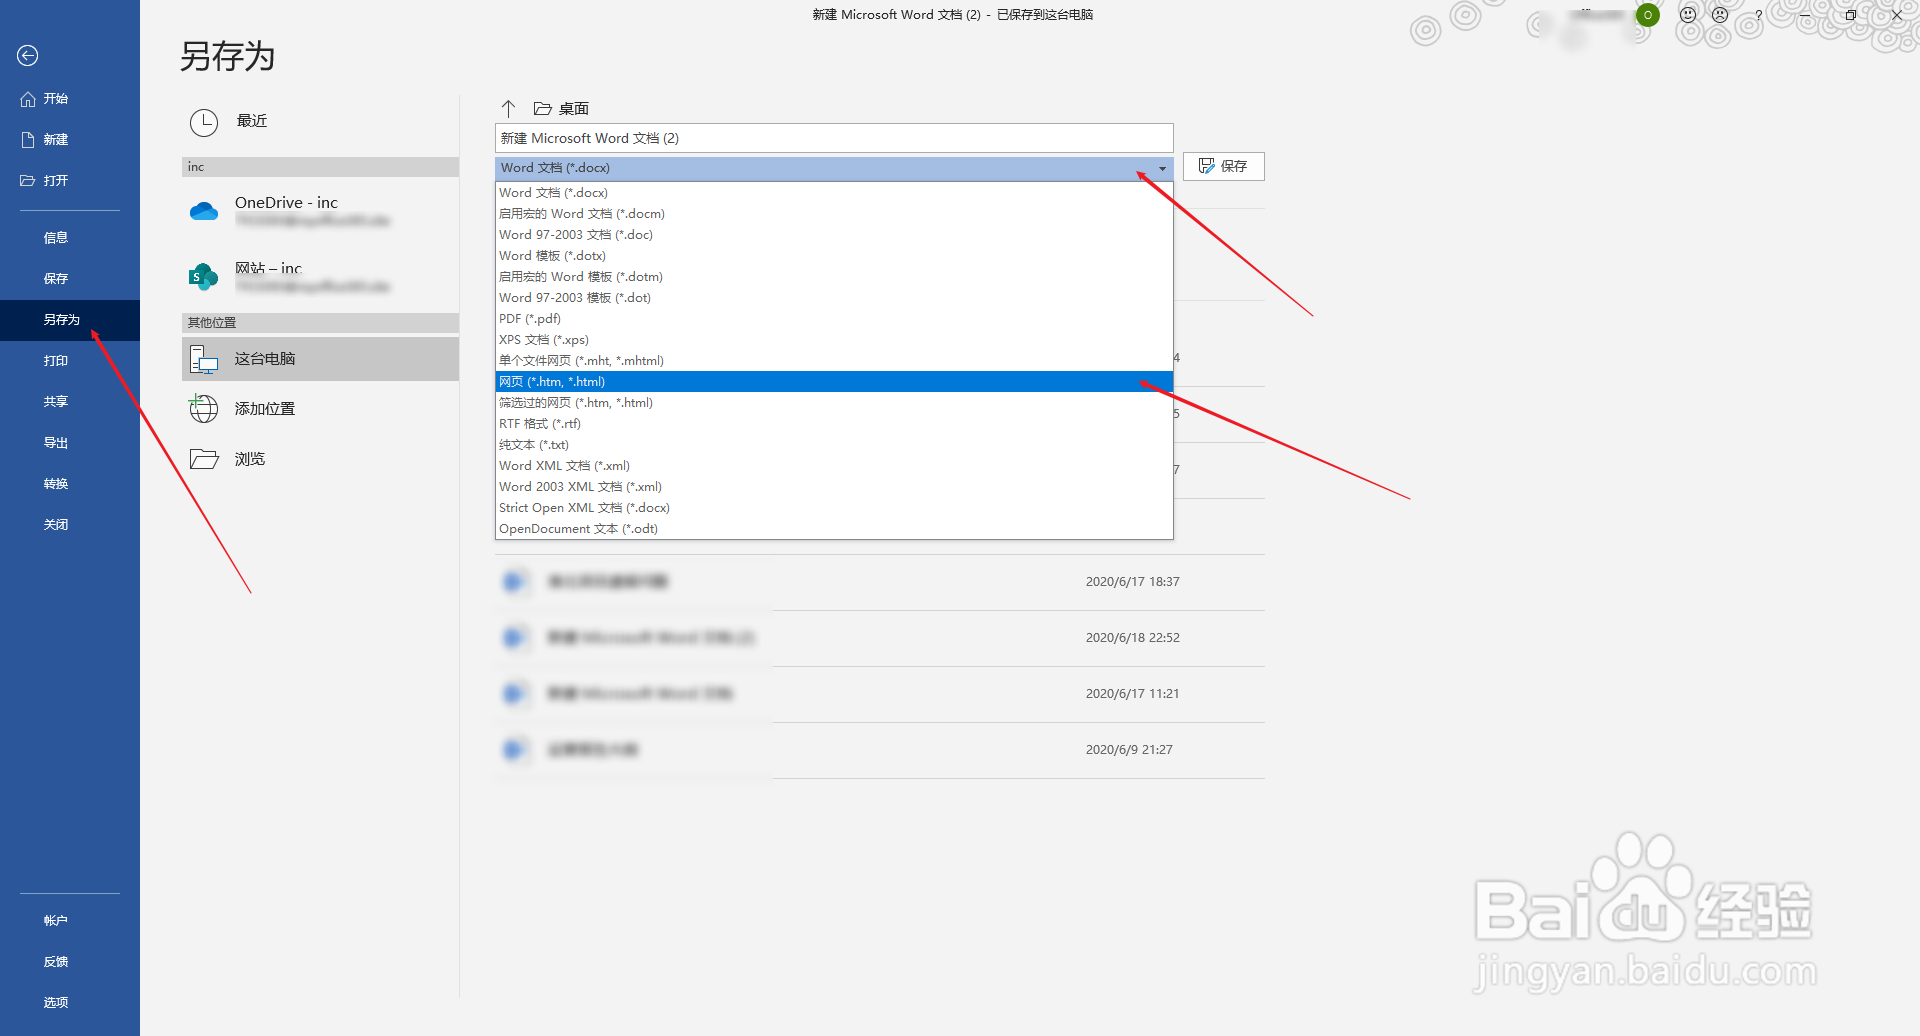Select Word 97-2003 文档 (*.doc)
Image resolution: width=1920 pixels, height=1036 pixels.
click(x=834, y=235)
